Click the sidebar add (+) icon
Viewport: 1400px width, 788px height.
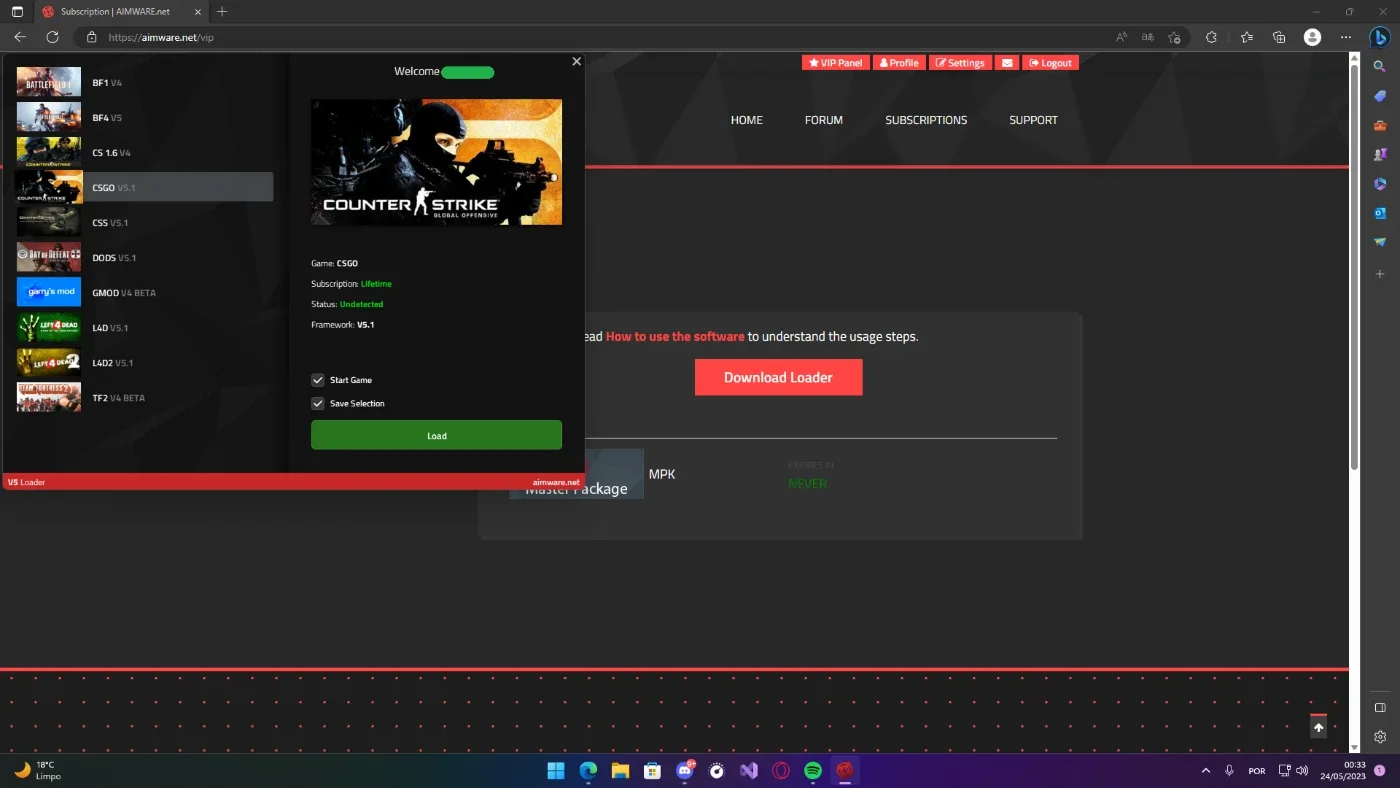[x=1380, y=273]
